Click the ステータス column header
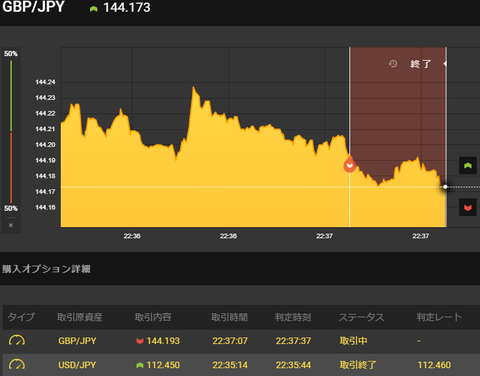480x376 pixels. [361, 317]
